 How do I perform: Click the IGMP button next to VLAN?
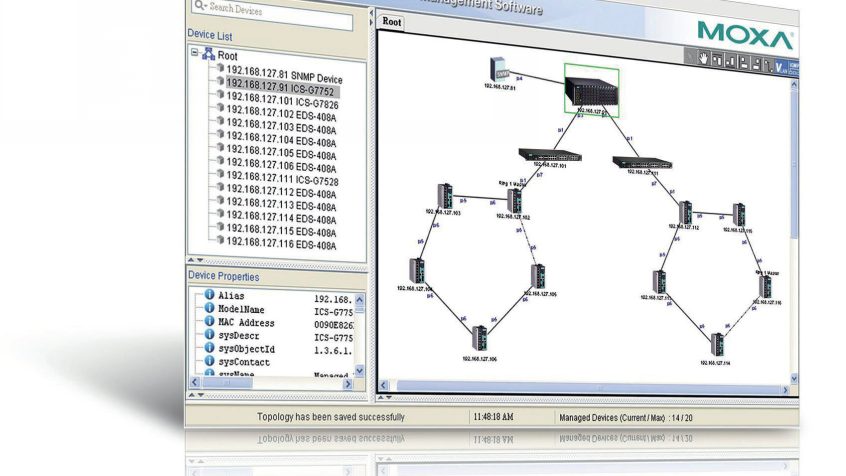794,69
